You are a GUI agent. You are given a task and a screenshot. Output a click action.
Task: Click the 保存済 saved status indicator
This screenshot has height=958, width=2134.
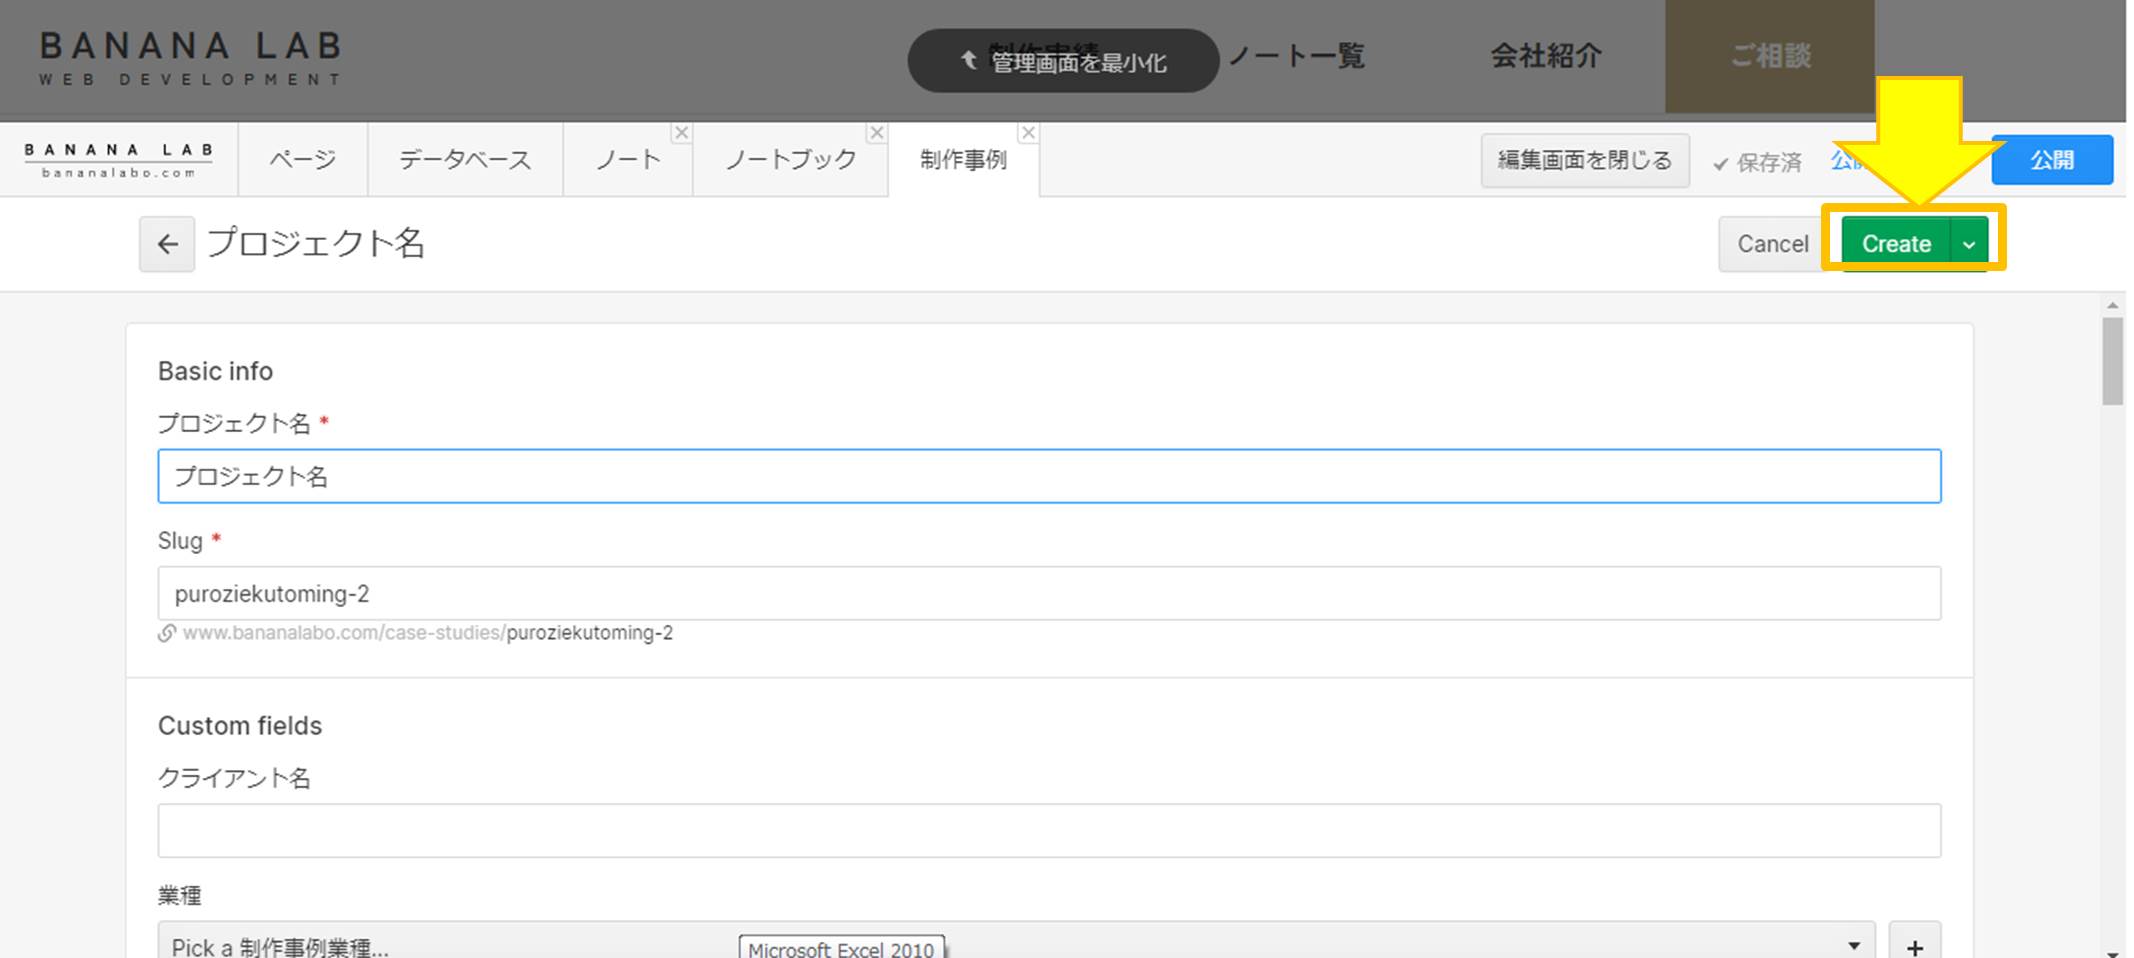pyautogui.click(x=1757, y=162)
